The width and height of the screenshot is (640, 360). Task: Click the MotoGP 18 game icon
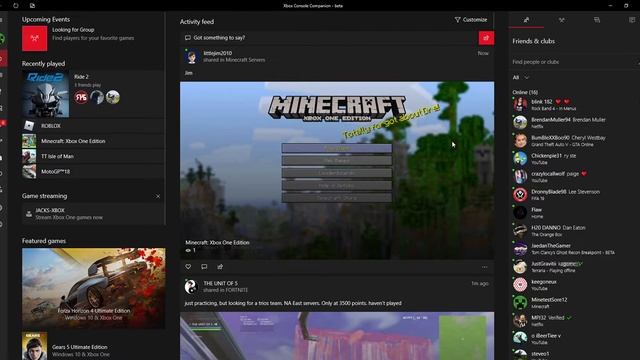tap(29, 171)
